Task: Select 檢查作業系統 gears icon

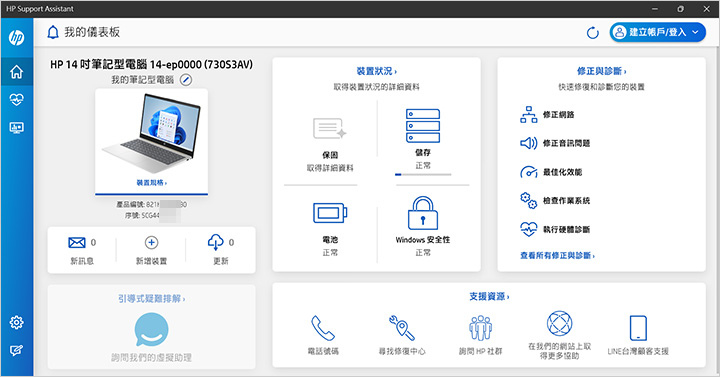Action: coord(529,201)
